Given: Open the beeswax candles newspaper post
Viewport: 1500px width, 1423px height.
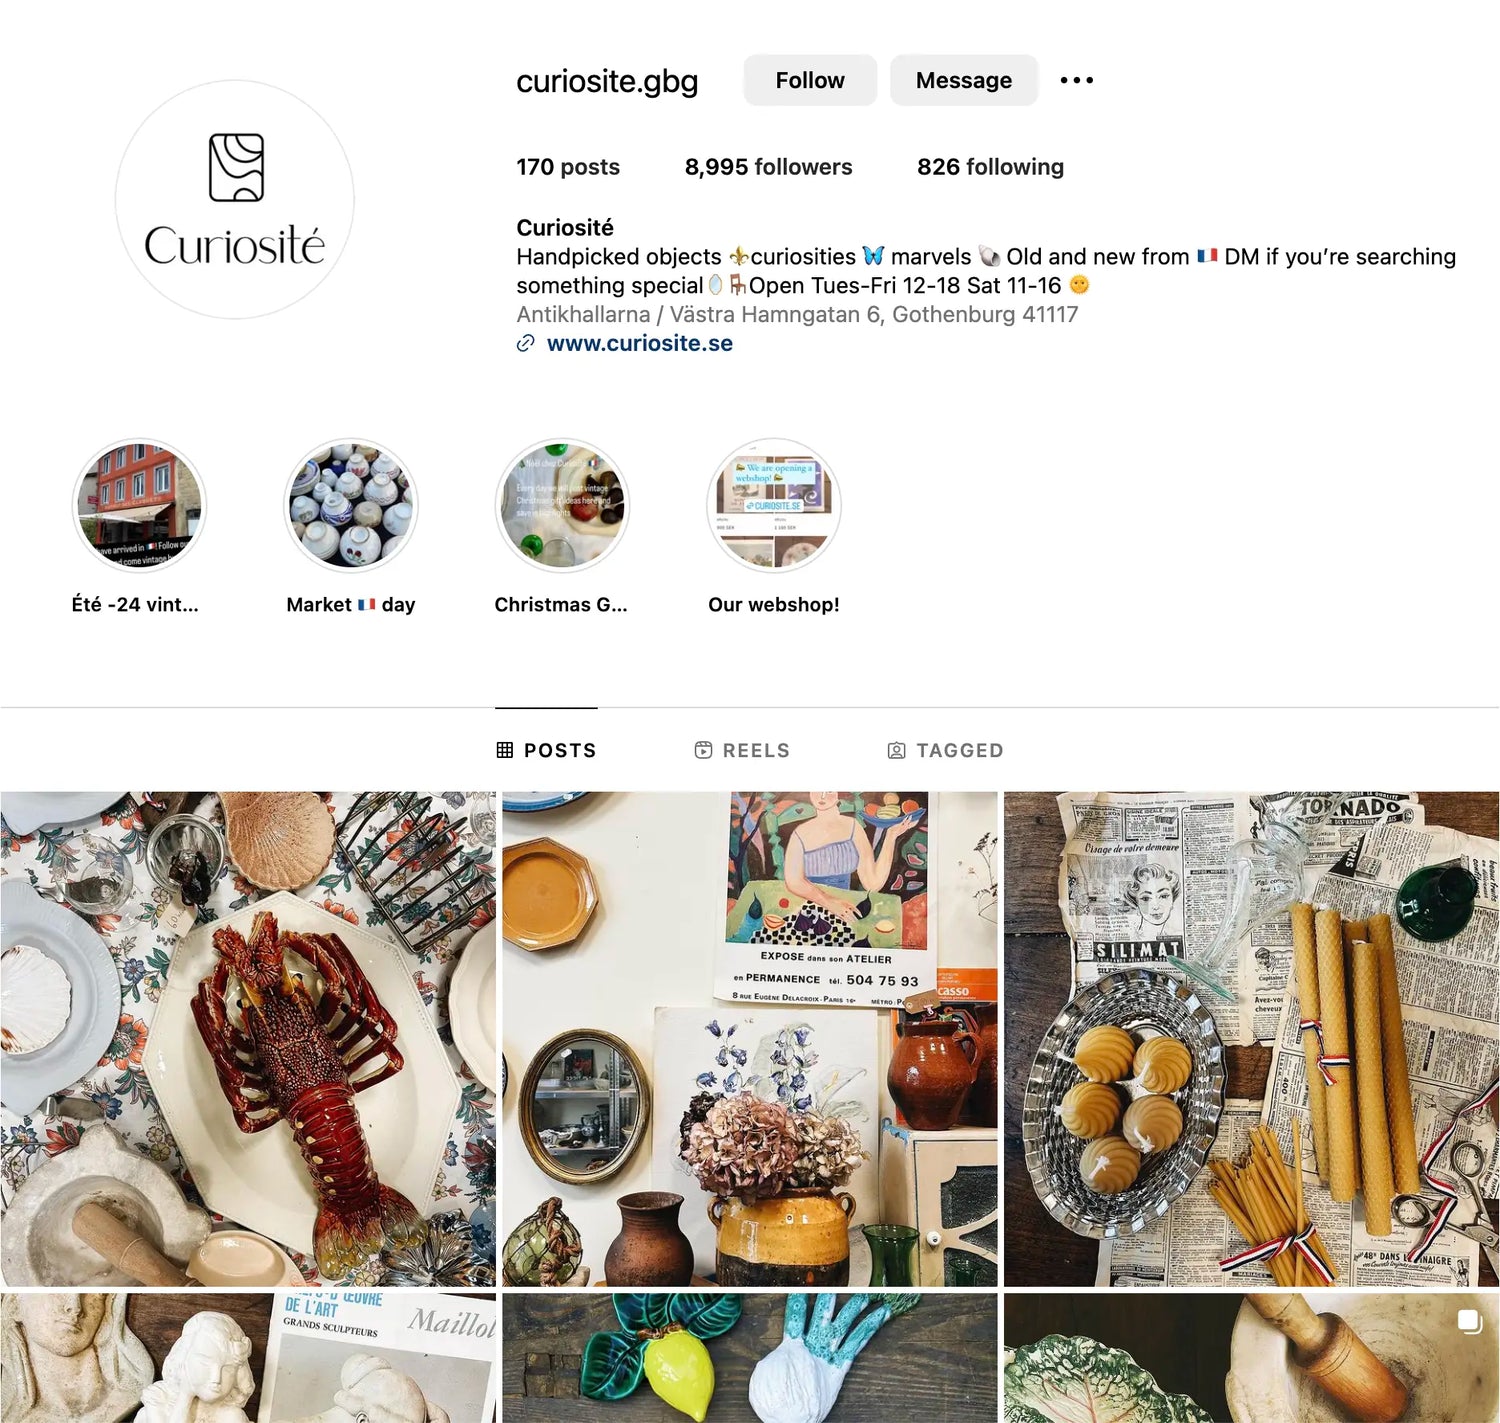Looking at the screenshot, I should tap(1251, 1039).
